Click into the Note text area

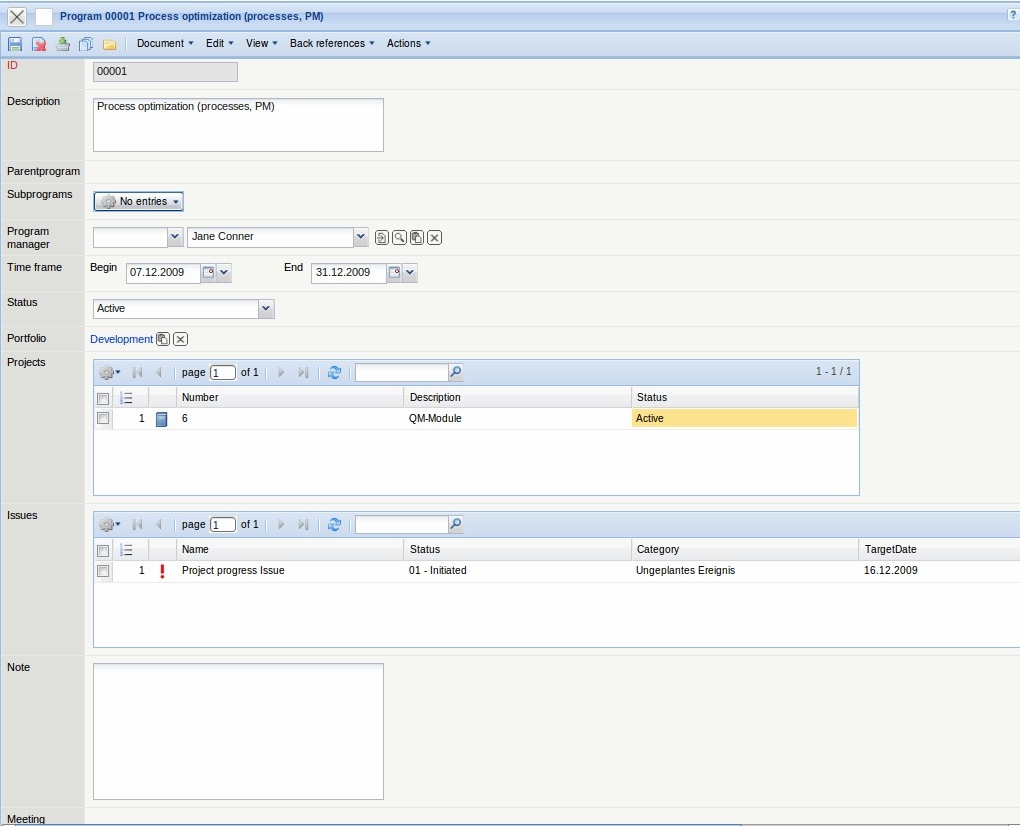point(238,731)
